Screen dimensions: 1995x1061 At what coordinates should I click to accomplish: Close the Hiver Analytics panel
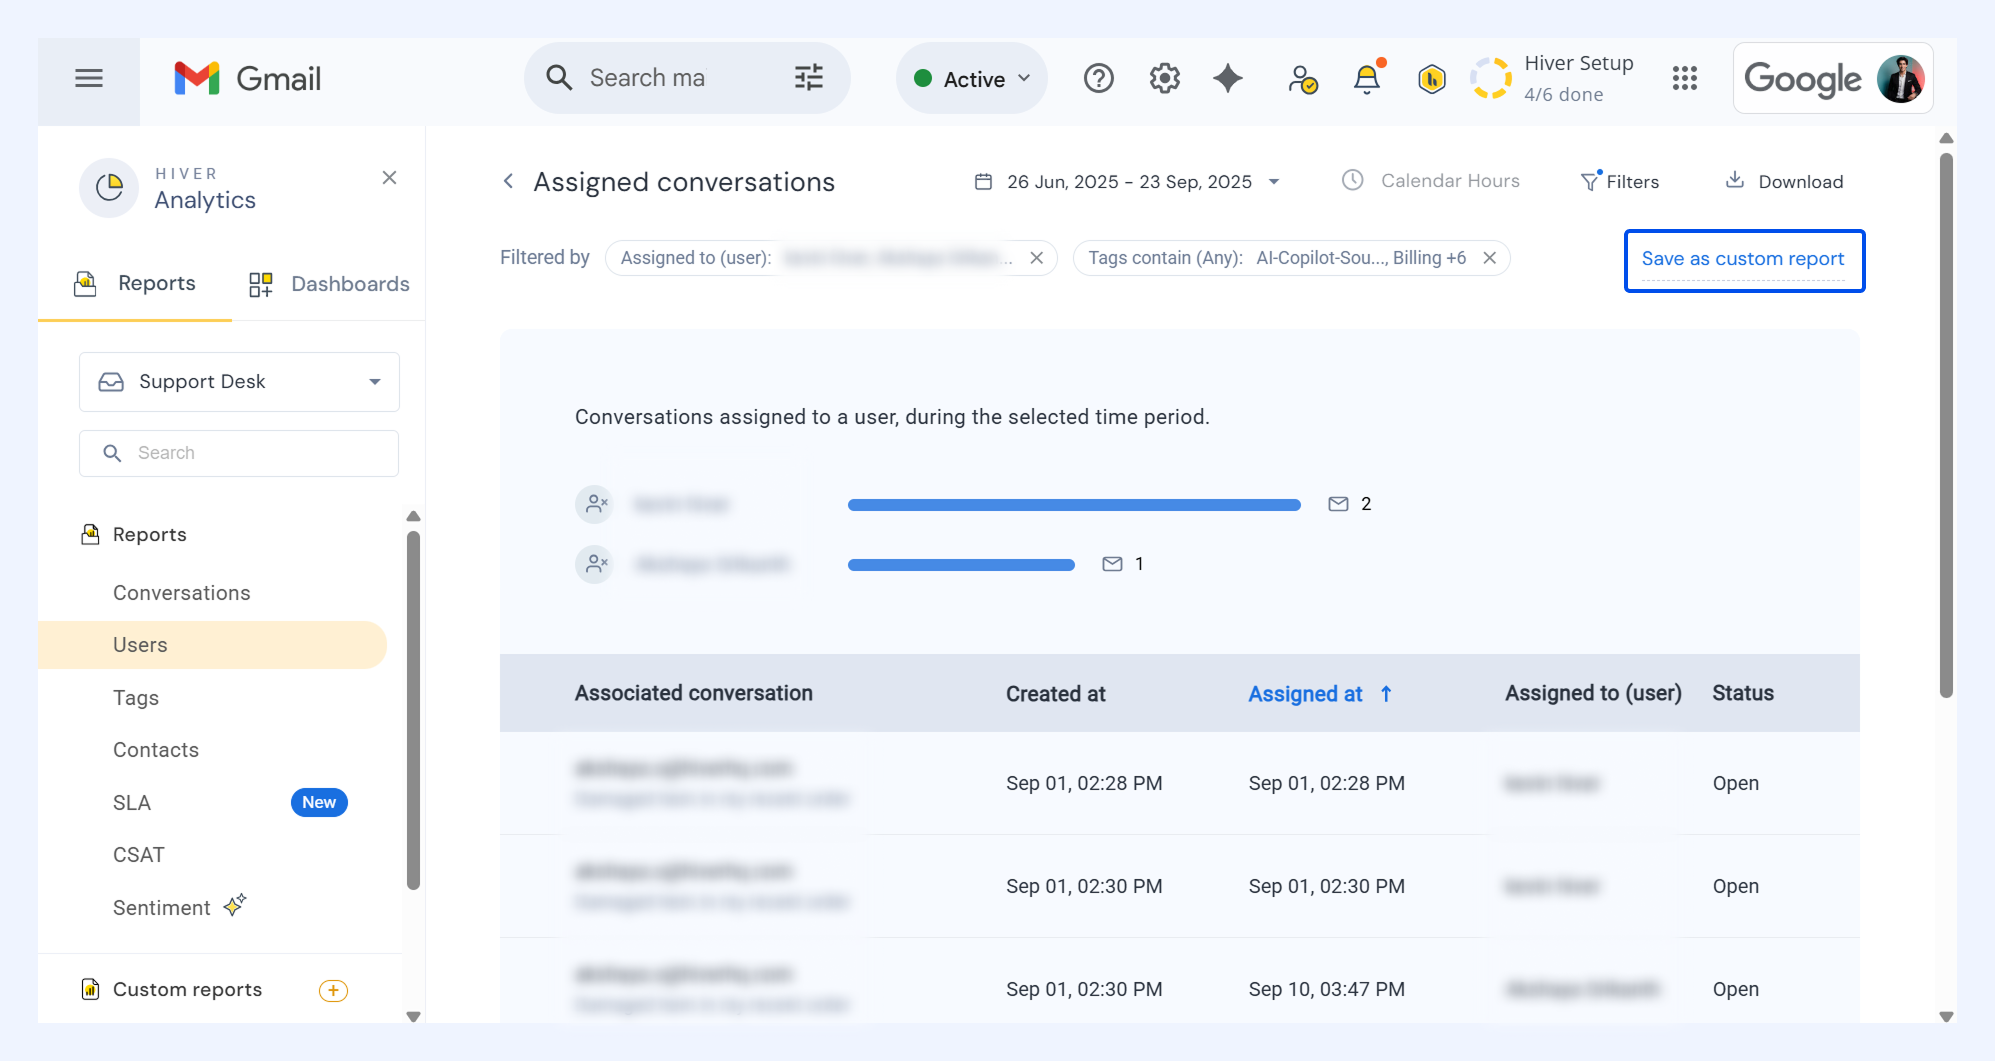(390, 178)
